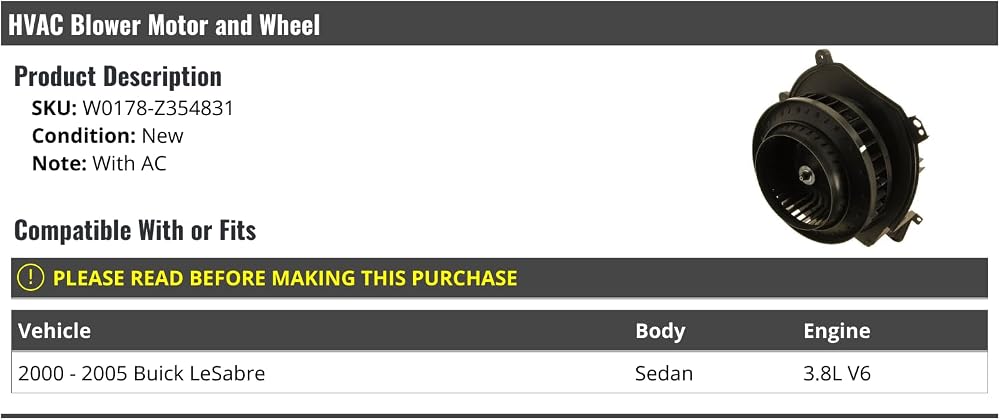
Task: Click the HVAC Blower Motor and Wheel title
Action: (x=164, y=25)
